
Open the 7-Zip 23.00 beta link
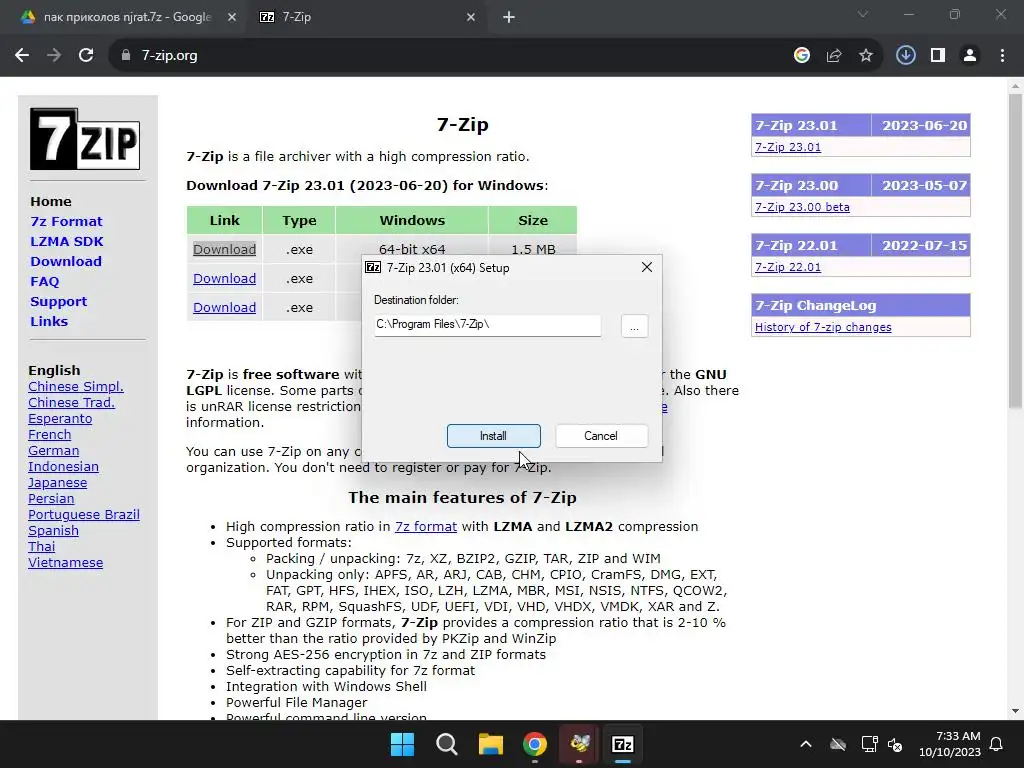[x=802, y=207]
